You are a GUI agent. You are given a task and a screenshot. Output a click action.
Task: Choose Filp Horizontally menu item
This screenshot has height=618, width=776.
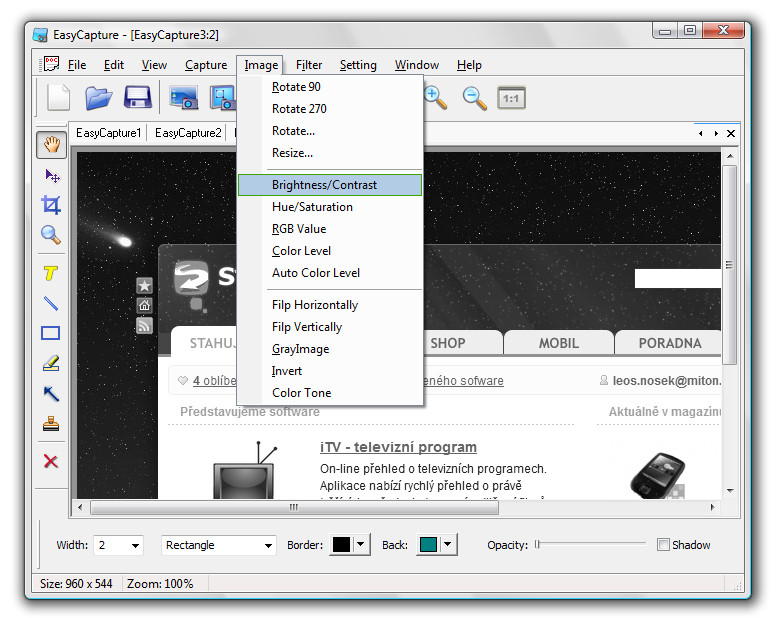coord(330,305)
